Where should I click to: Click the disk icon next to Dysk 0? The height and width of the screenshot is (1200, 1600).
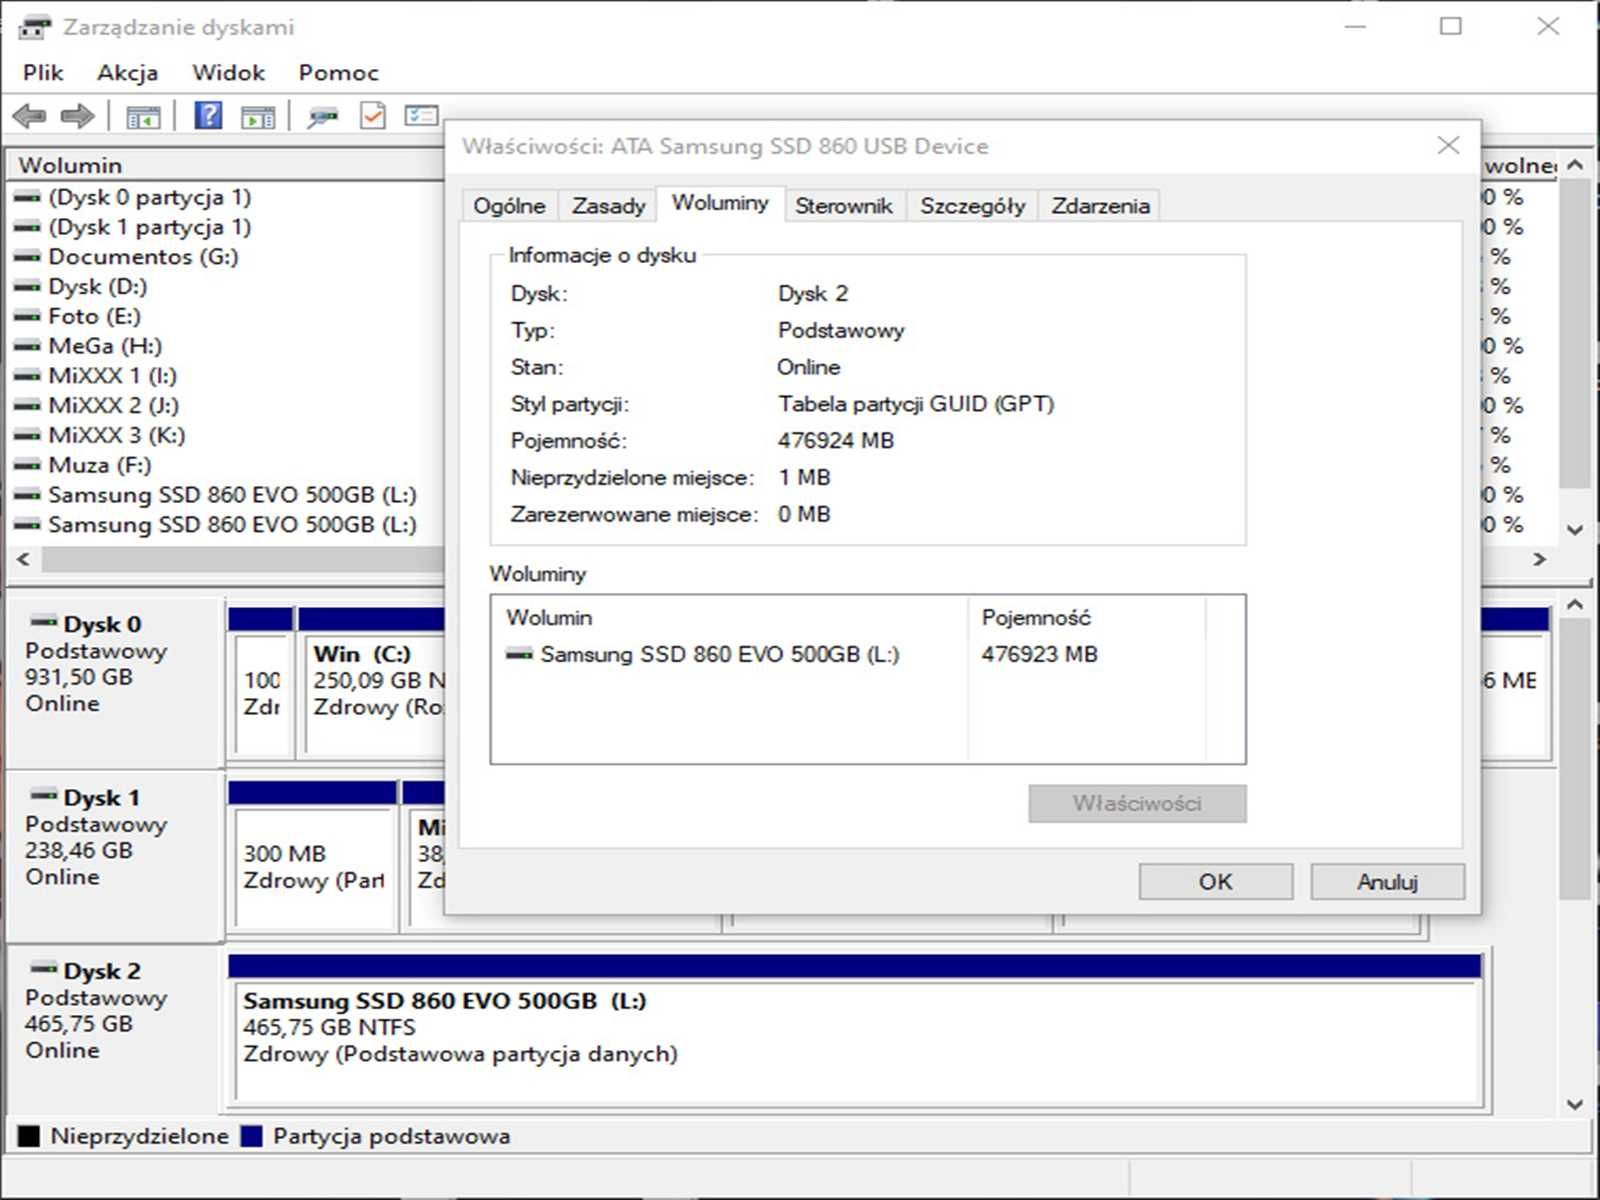[44, 622]
